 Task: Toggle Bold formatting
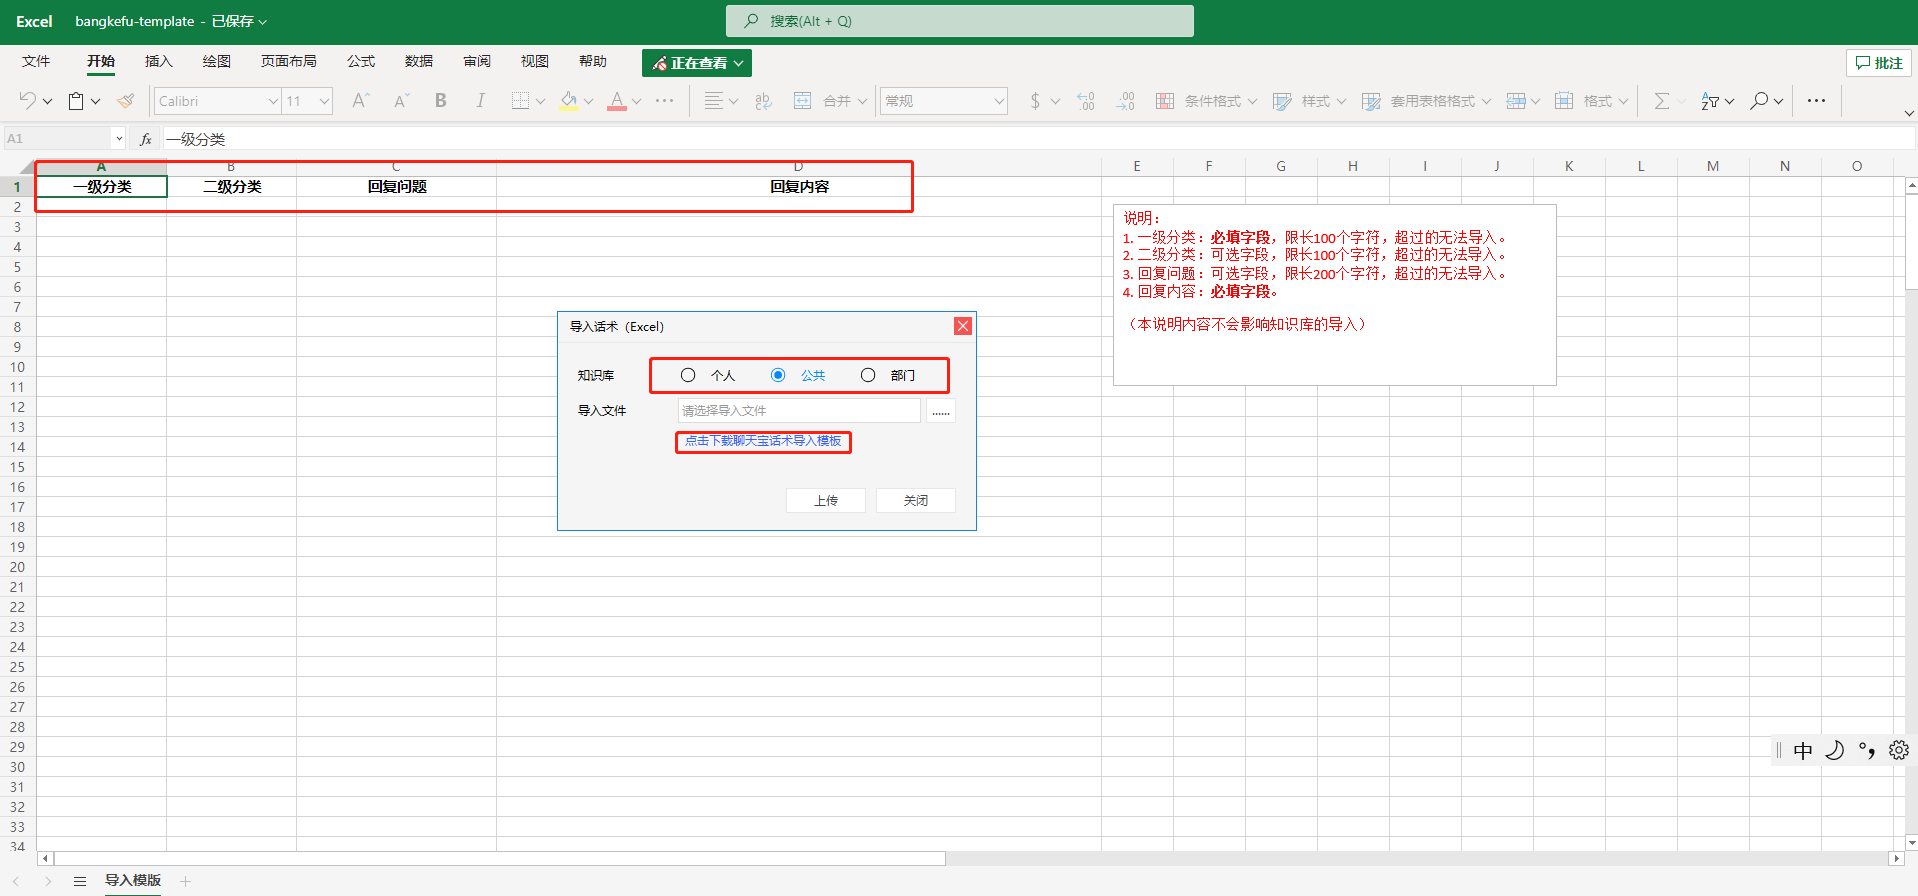[x=440, y=100]
